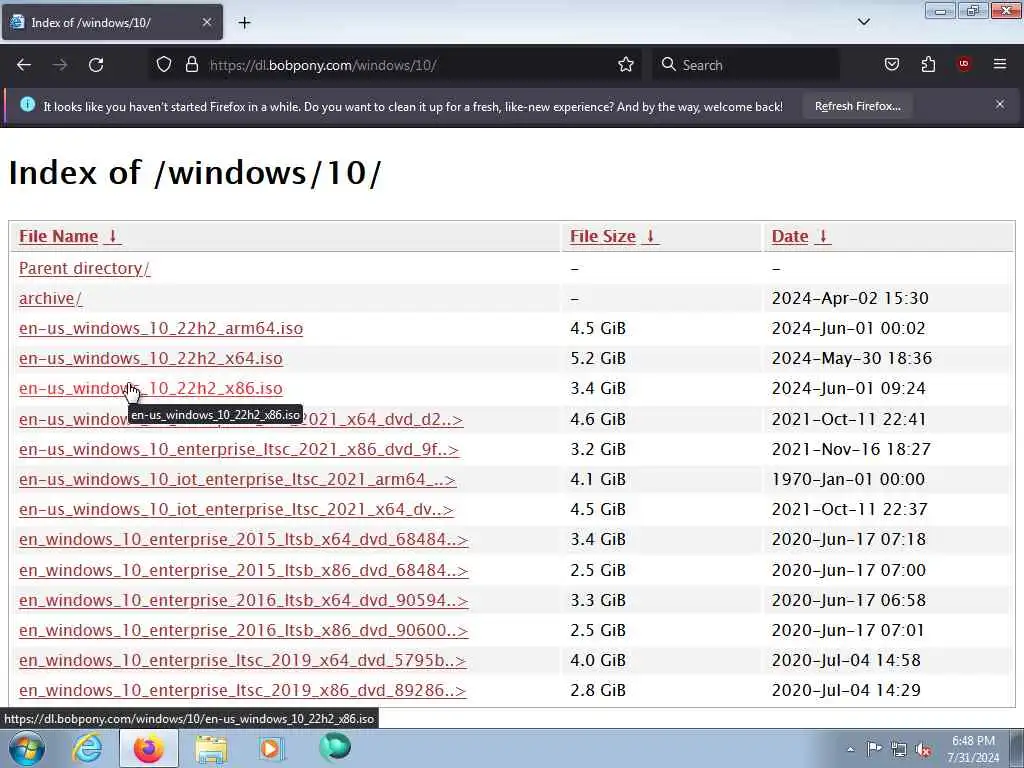Open enterprise_ltsc_2019_x86_dvd_89286 link
This screenshot has height=768, width=1024.
(242, 691)
